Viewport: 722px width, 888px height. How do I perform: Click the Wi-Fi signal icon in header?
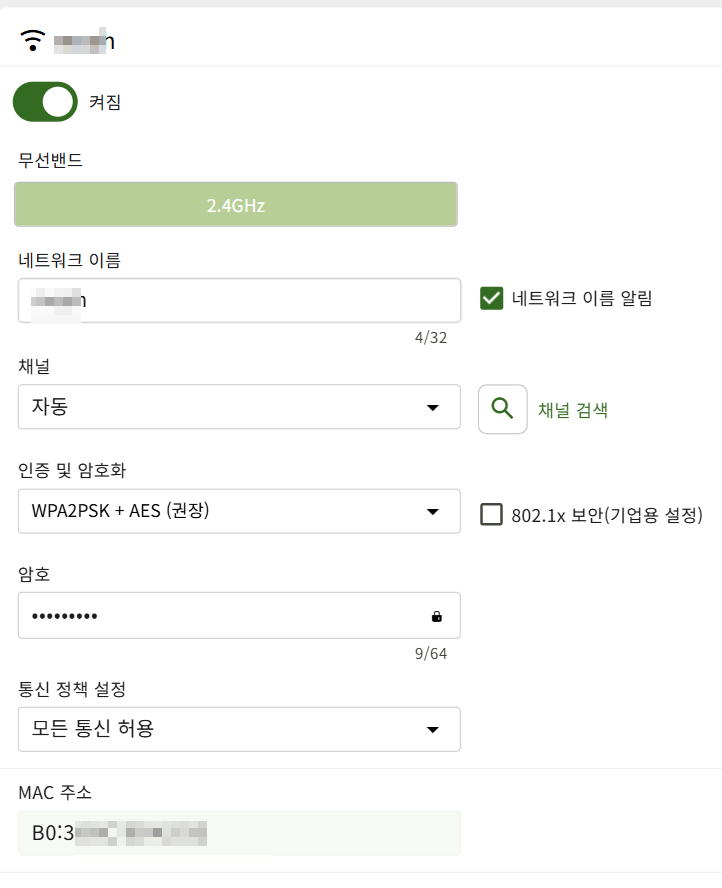(x=32, y=40)
